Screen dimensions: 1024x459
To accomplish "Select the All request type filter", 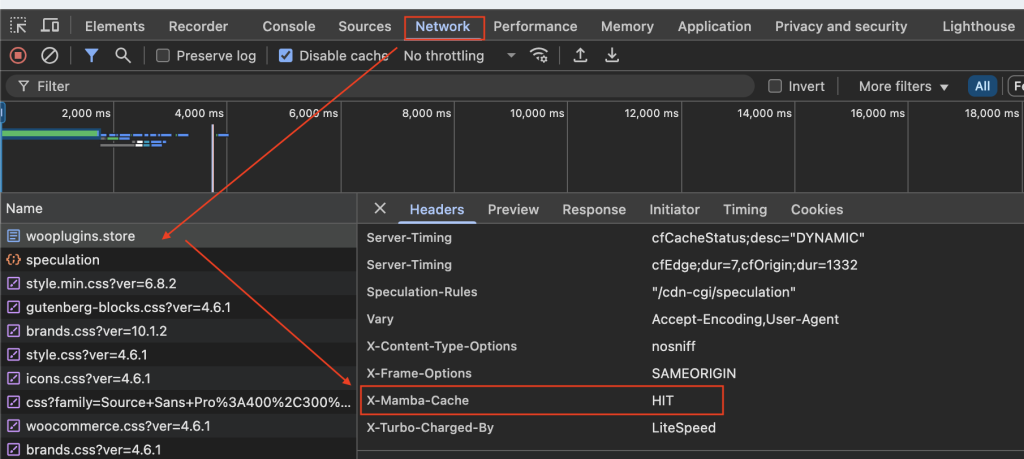I will [x=983, y=87].
